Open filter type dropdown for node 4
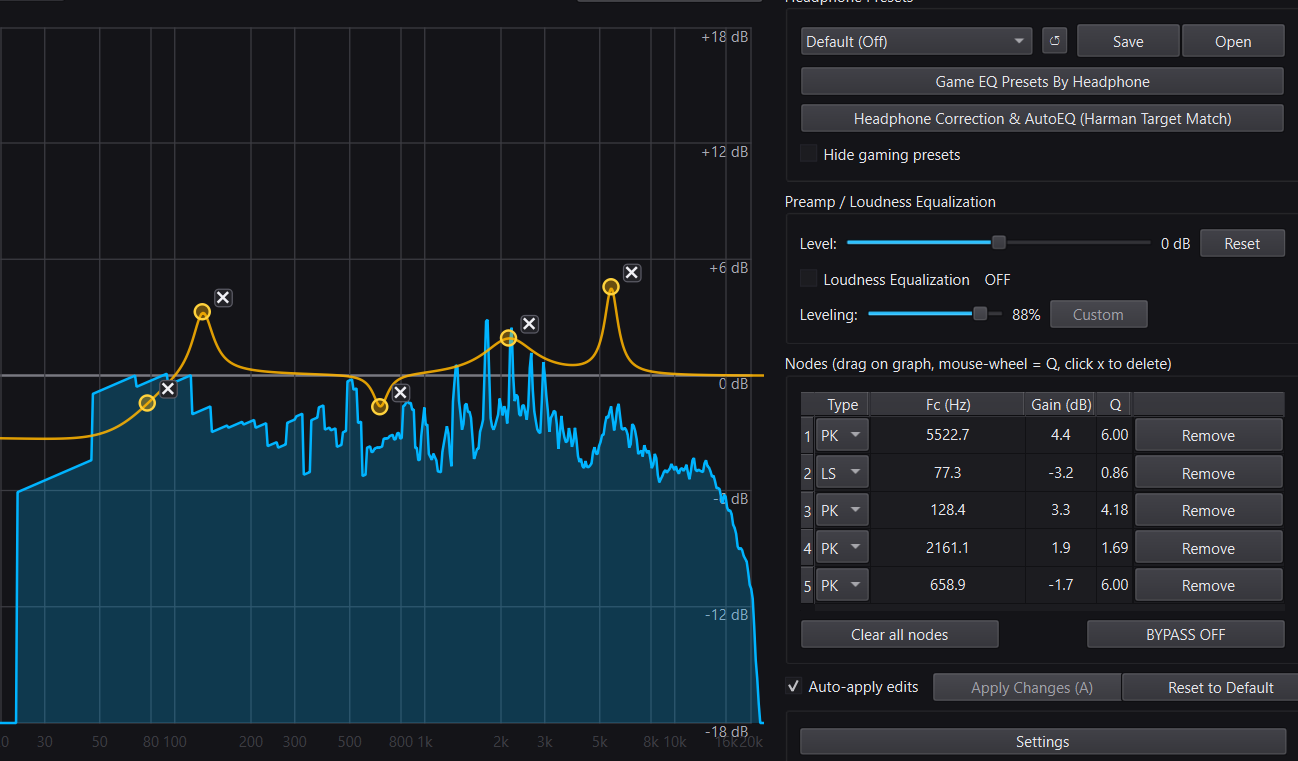The image size is (1298, 761). click(x=842, y=548)
